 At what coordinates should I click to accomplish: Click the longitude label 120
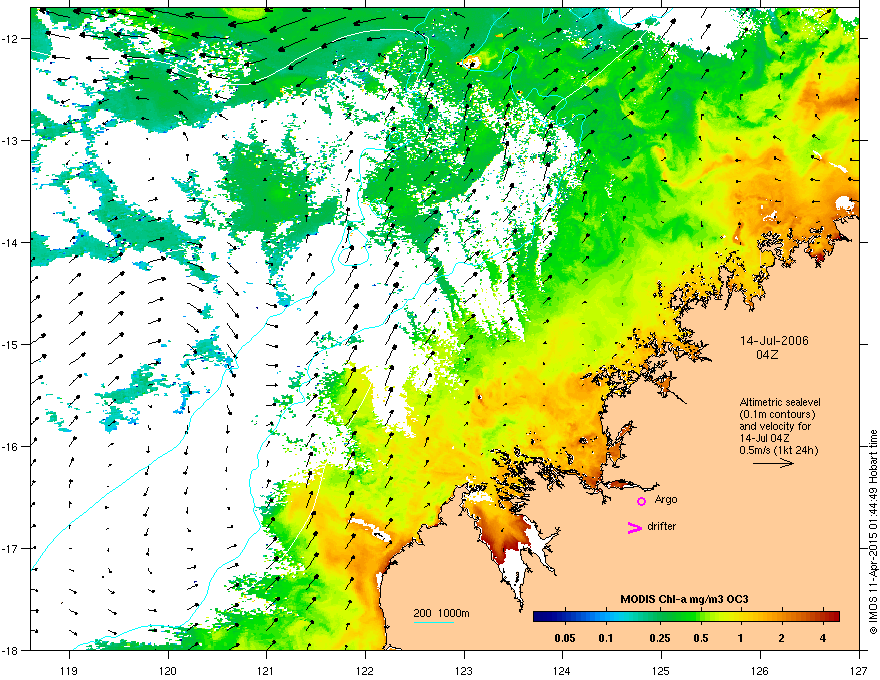[168, 670]
